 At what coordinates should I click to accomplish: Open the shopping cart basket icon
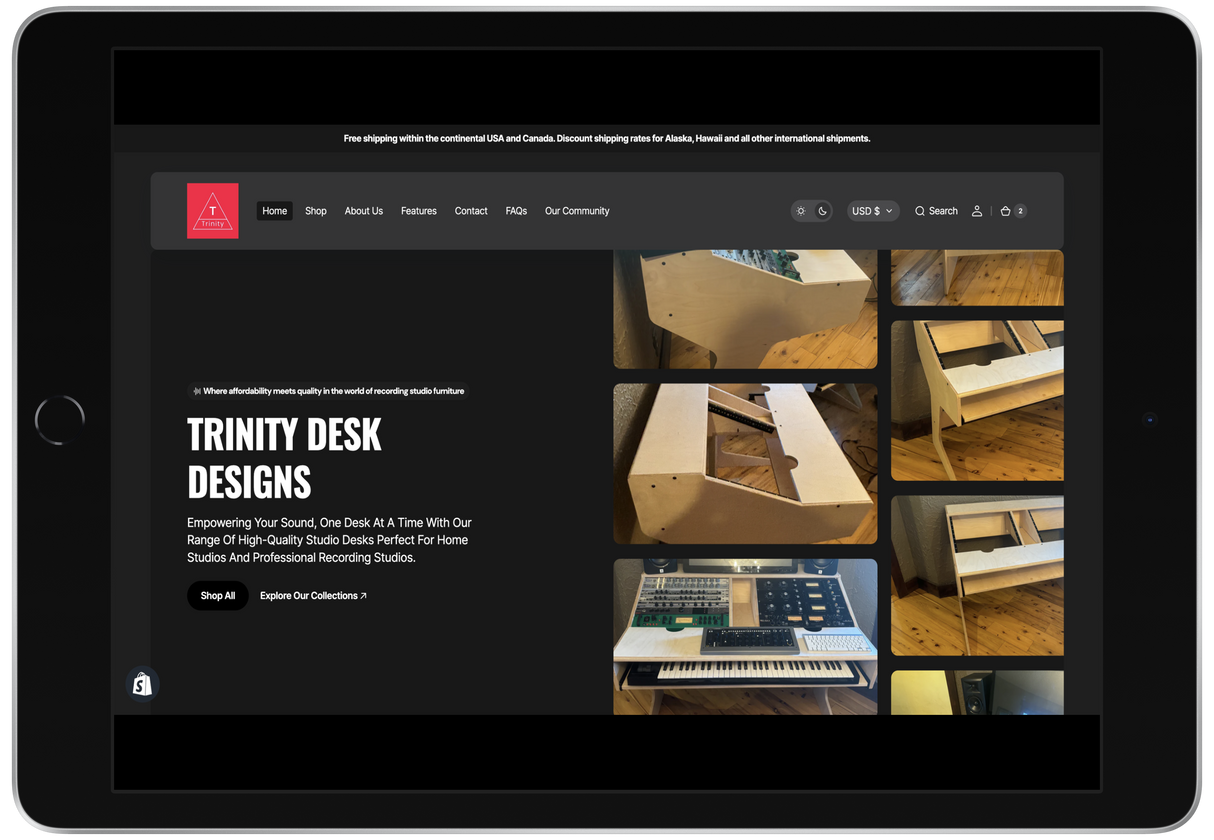click(1005, 211)
